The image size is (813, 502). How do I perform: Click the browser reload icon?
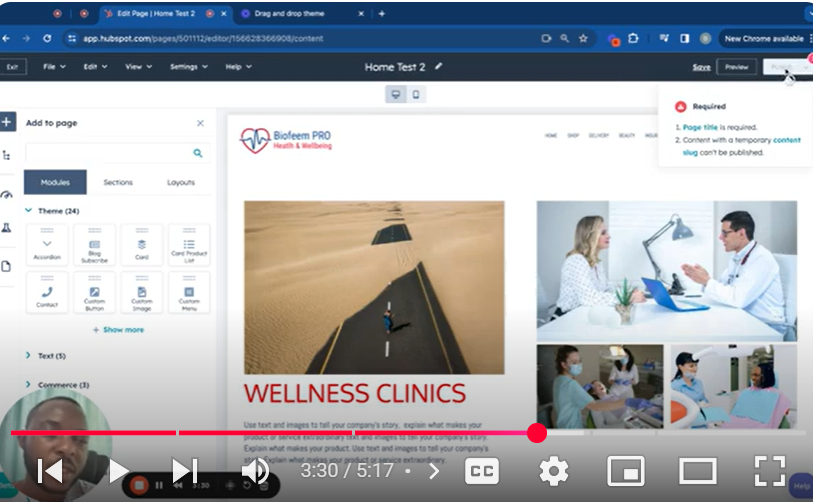click(x=47, y=38)
